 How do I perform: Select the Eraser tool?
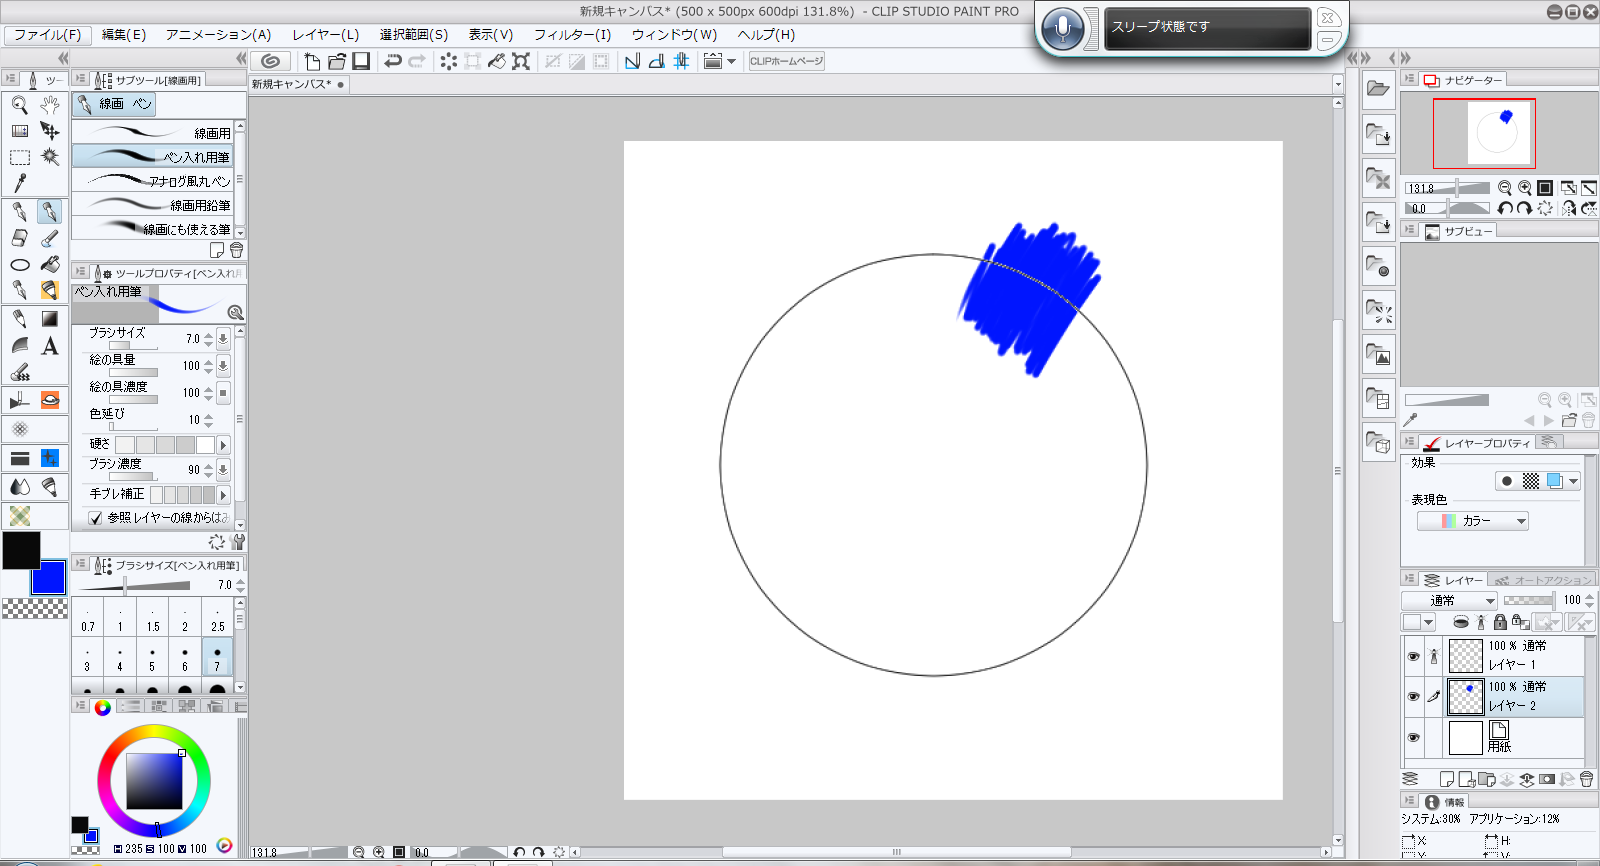click(x=19, y=238)
